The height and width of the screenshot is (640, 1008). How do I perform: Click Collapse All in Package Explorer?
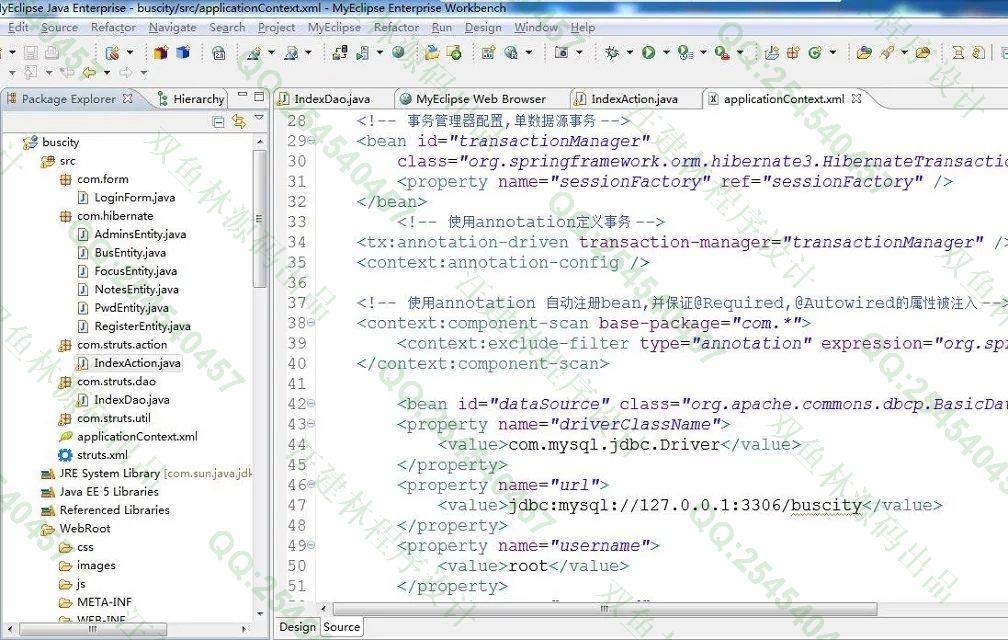coord(219,121)
